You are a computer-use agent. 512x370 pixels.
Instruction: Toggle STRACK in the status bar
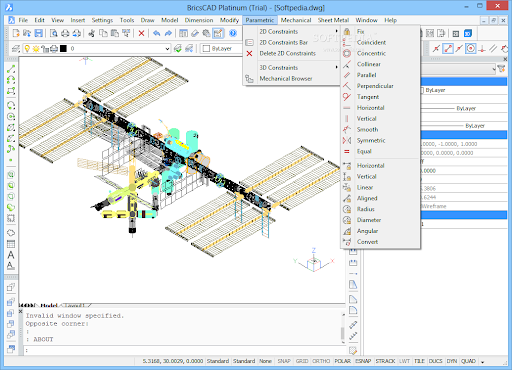coord(385,361)
